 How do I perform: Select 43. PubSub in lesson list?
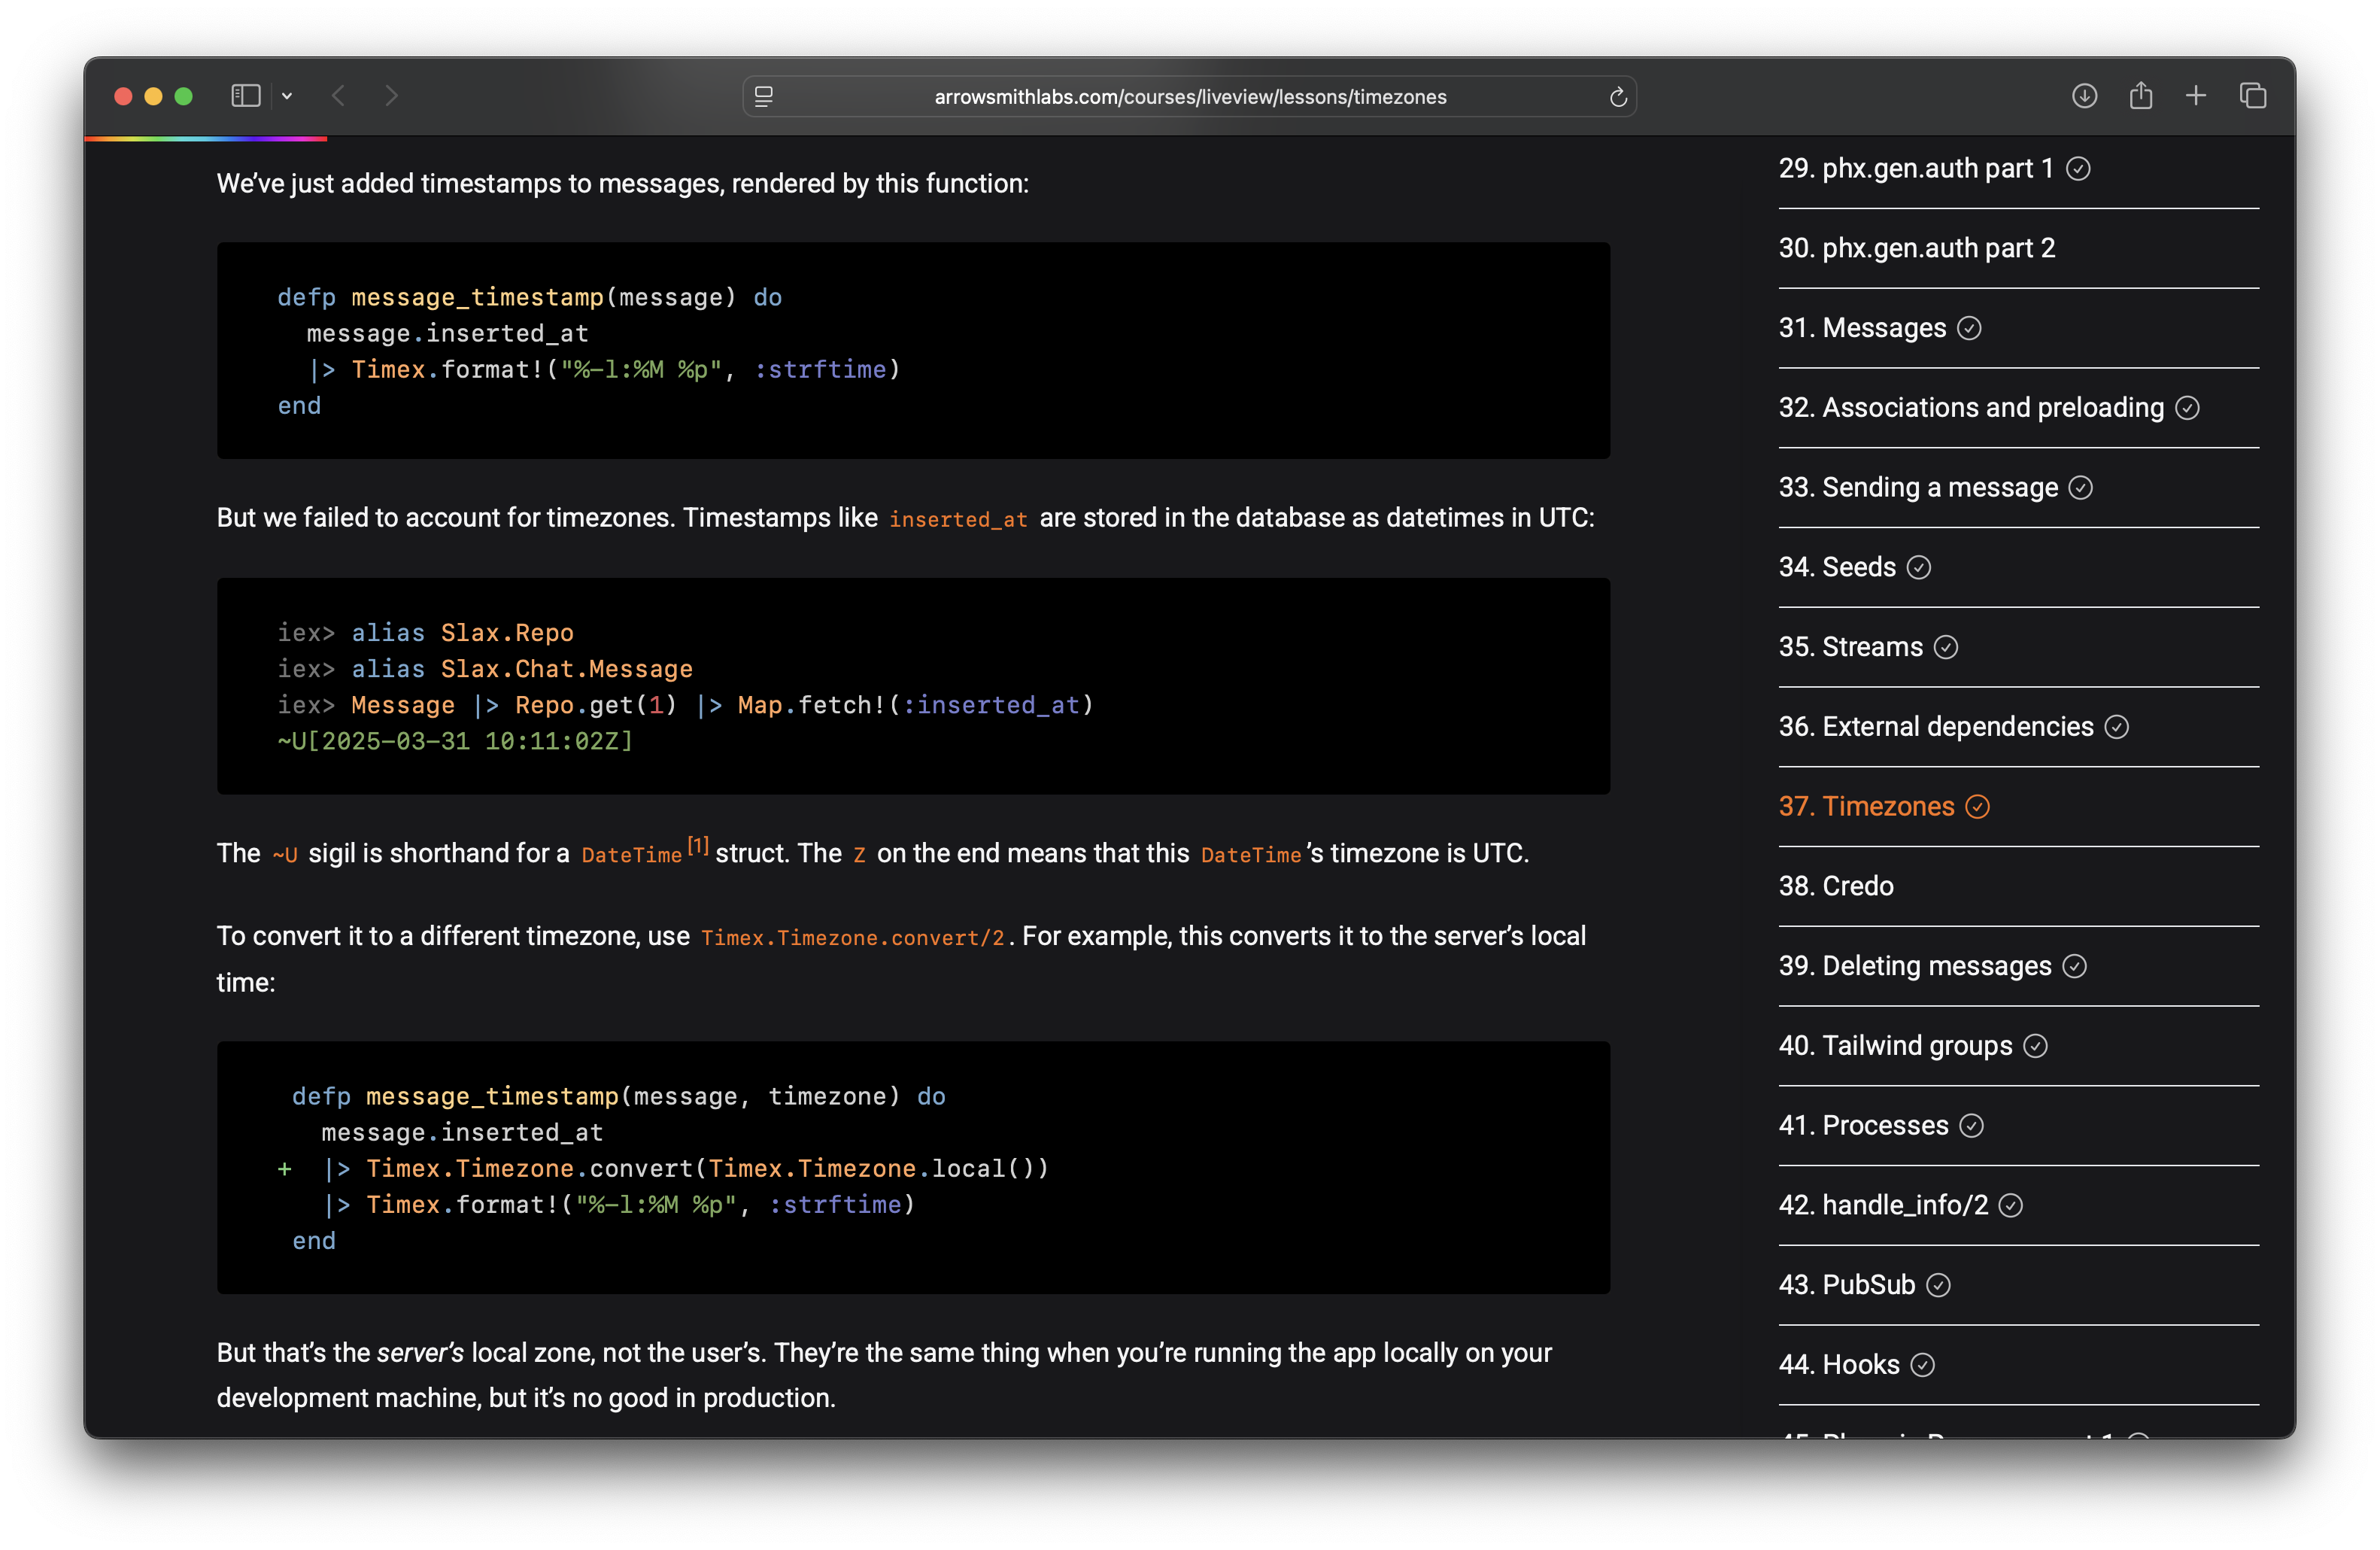click(1846, 1285)
